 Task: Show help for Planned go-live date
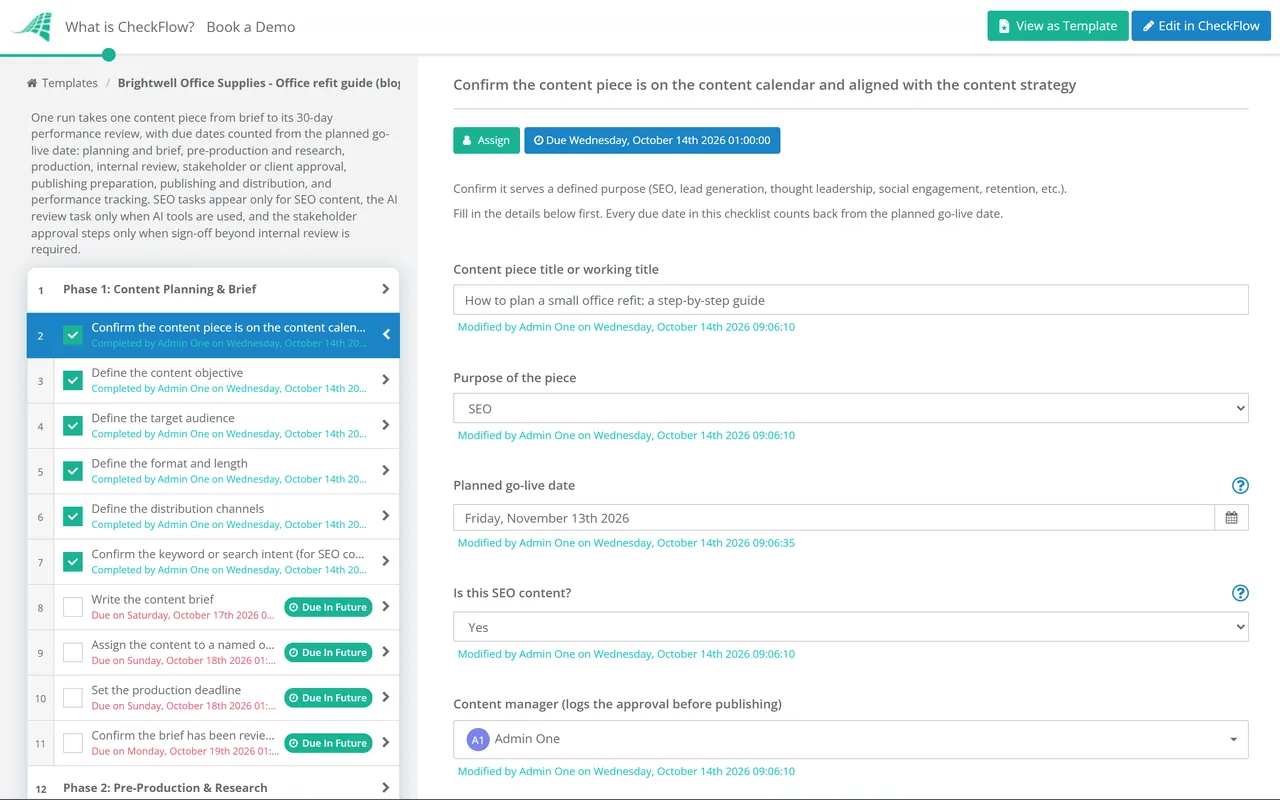coord(1240,486)
